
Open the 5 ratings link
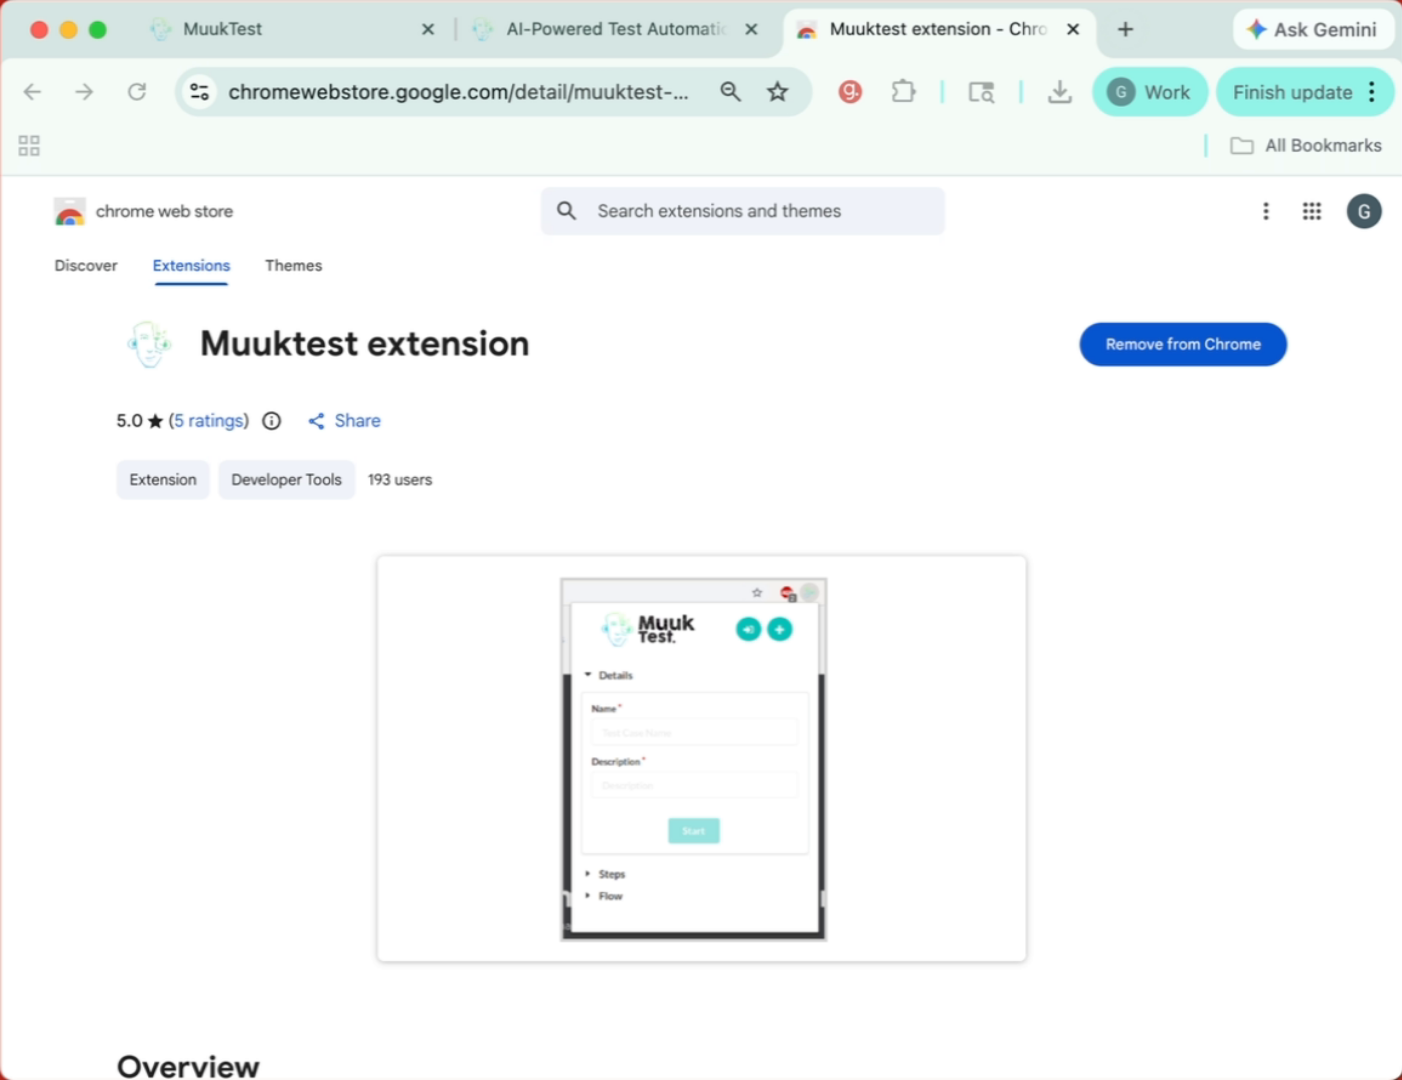click(x=209, y=421)
